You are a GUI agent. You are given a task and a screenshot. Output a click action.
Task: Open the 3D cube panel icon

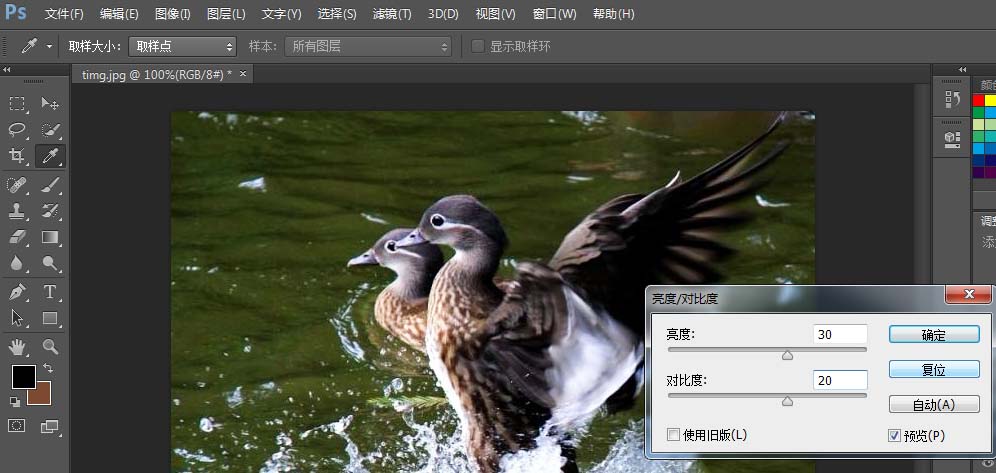[x=952, y=138]
